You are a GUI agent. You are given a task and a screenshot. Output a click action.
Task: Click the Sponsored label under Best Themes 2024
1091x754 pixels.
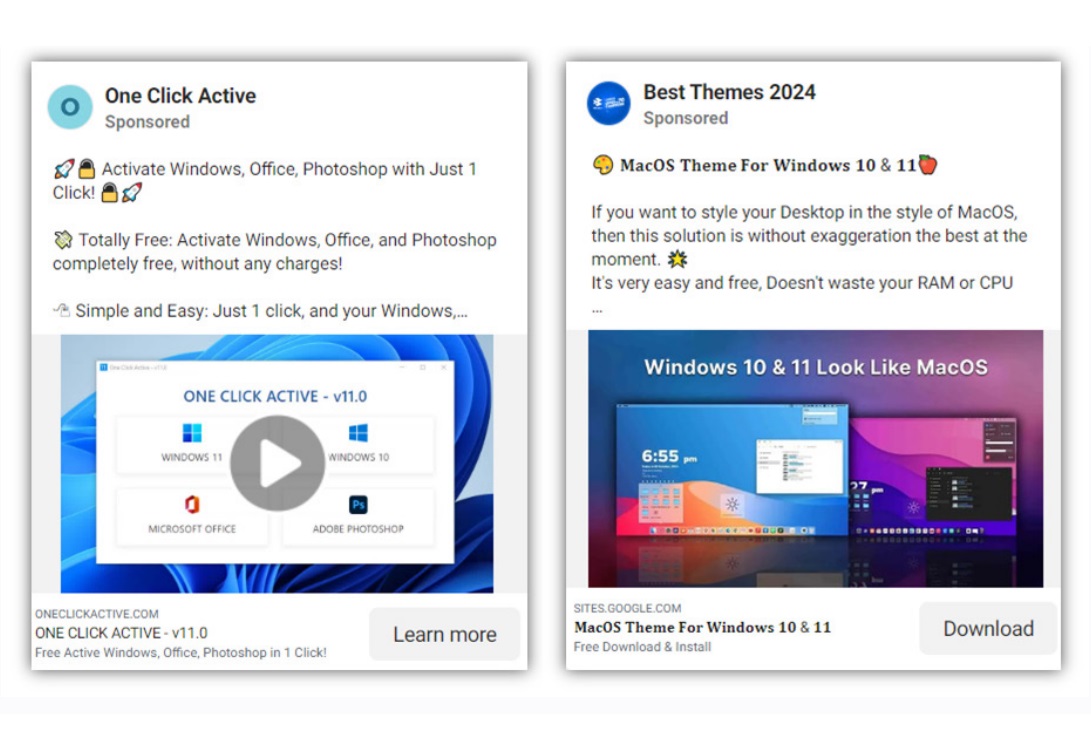click(x=685, y=118)
